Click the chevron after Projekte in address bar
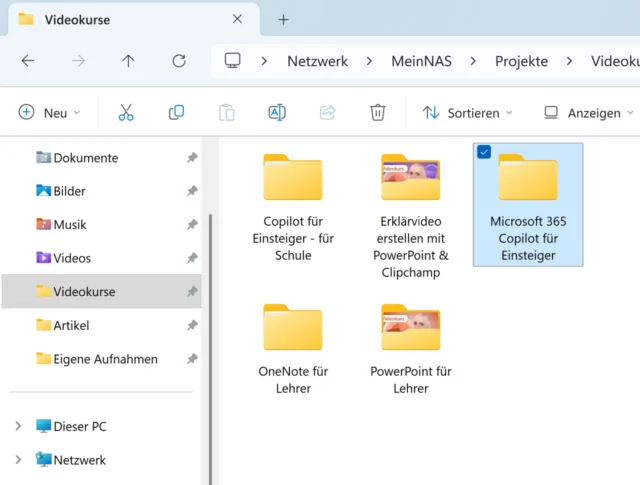The width and height of the screenshot is (640, 485). click(569, 61)
